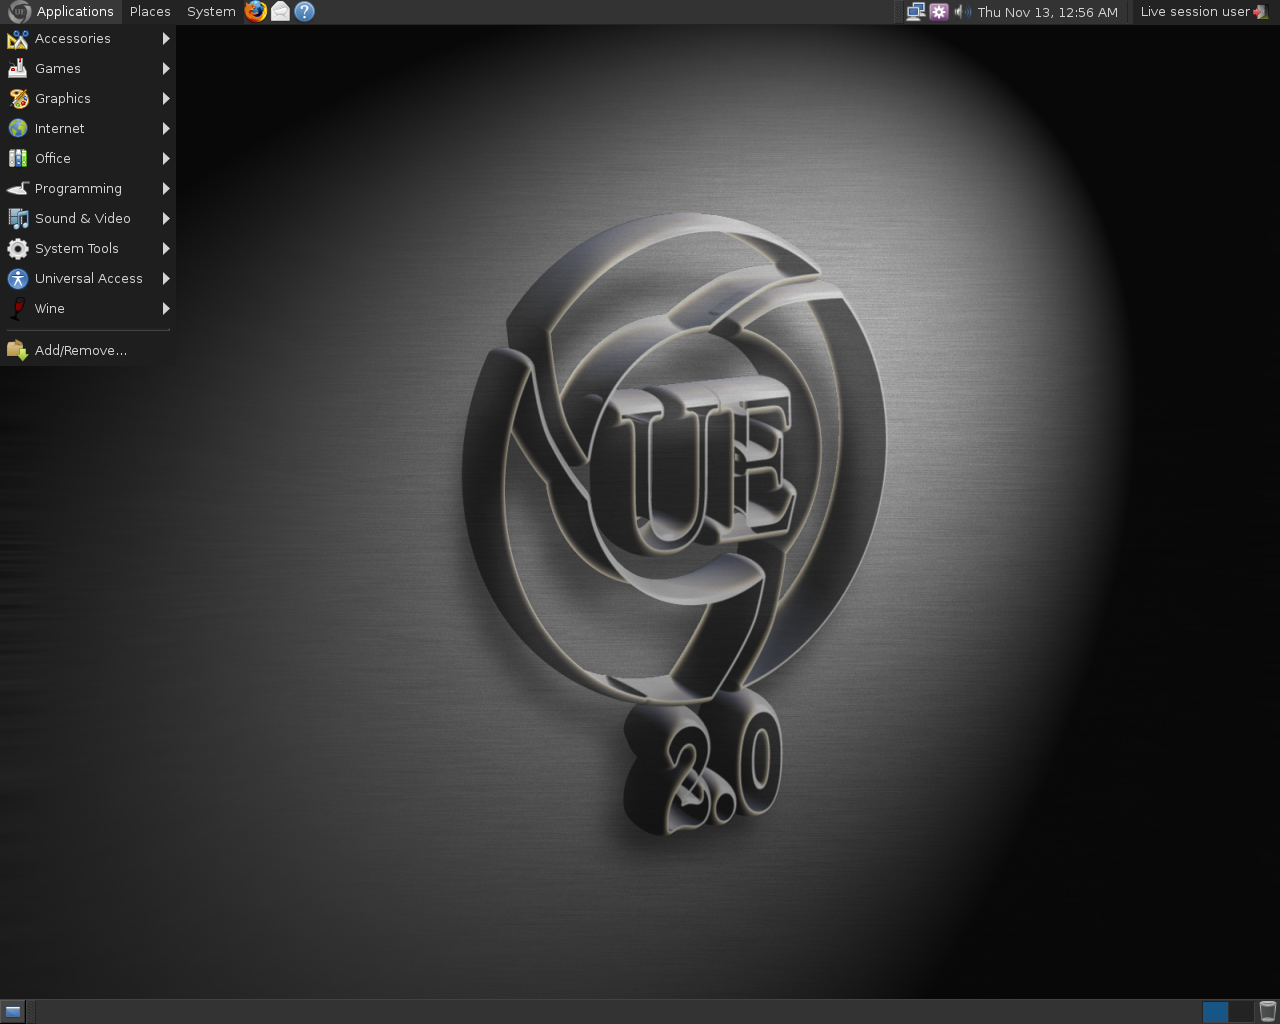Open the mail client launcher icon

(x=280, y=12)
